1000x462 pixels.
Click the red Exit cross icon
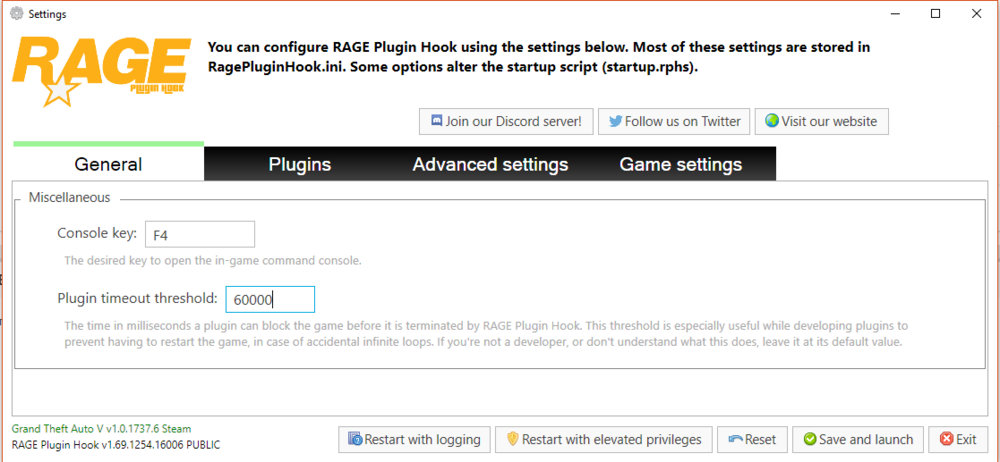click(945, 439)
